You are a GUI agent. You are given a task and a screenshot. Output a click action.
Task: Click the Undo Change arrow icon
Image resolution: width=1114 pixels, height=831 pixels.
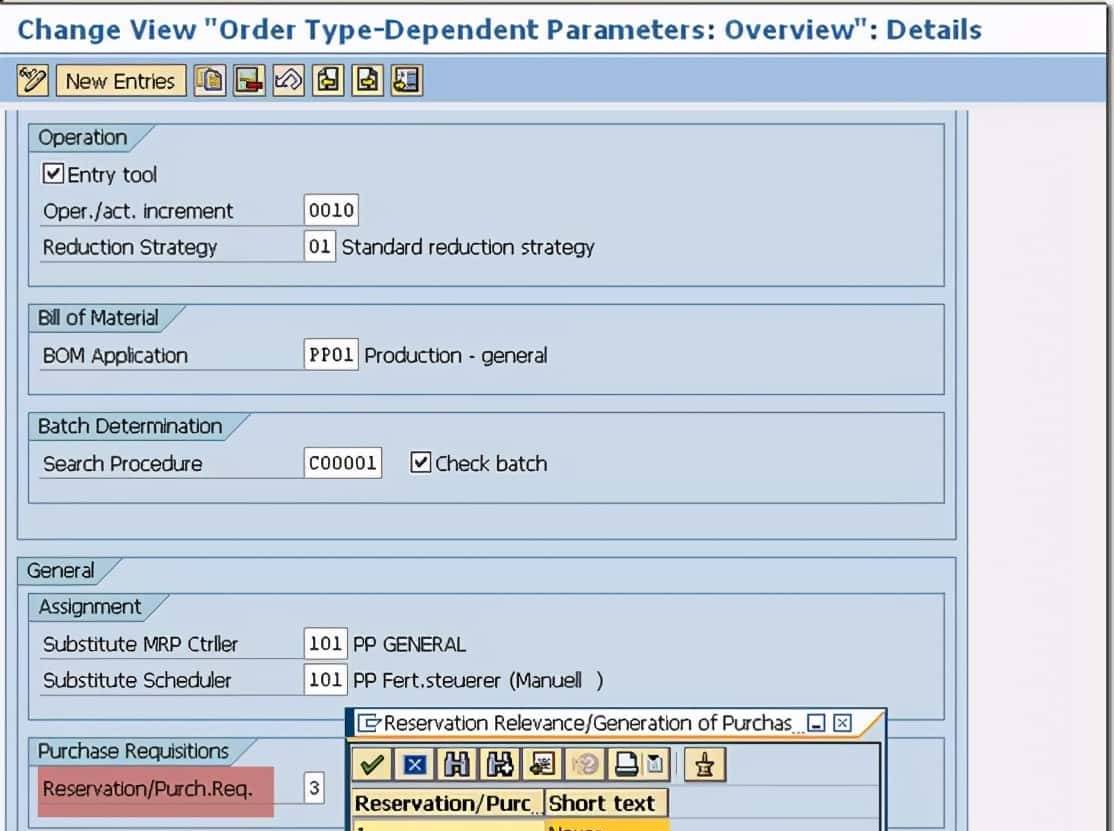coord(288,80)
